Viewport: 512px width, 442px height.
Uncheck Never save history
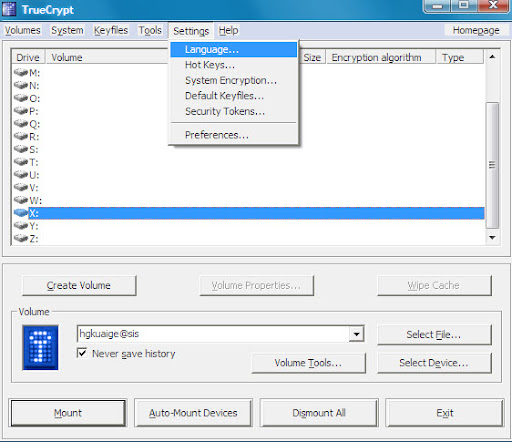[82, 353]
